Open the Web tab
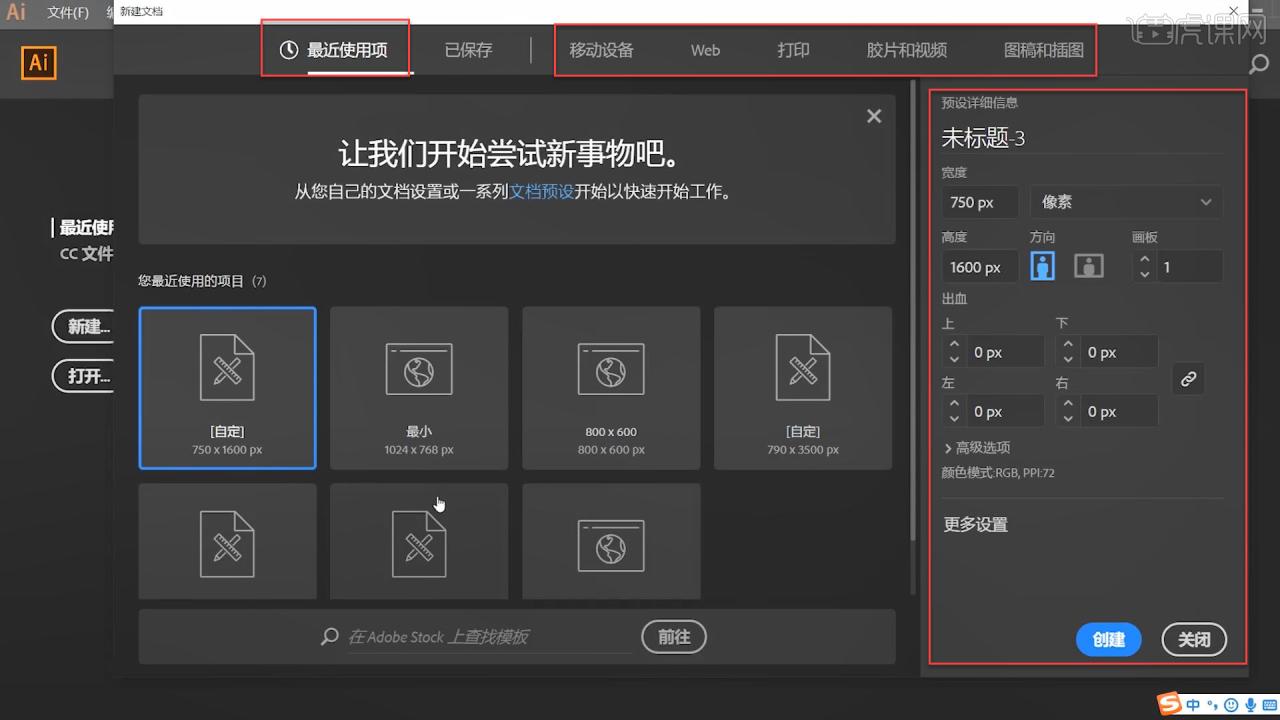 705,50
